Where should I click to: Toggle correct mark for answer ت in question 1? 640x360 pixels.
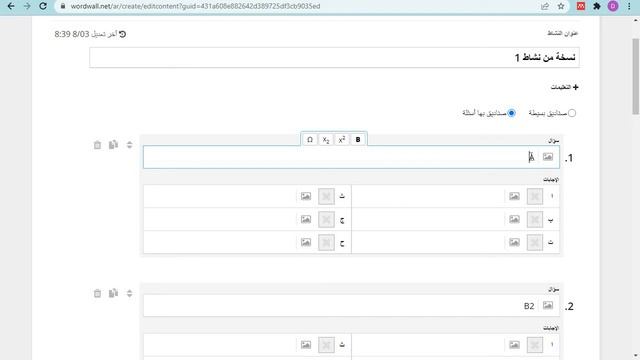535,242
